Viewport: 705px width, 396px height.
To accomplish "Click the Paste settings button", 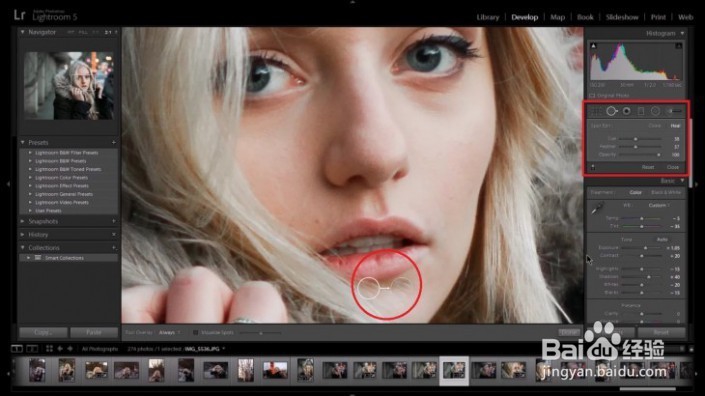I will [x=94, y=333].
